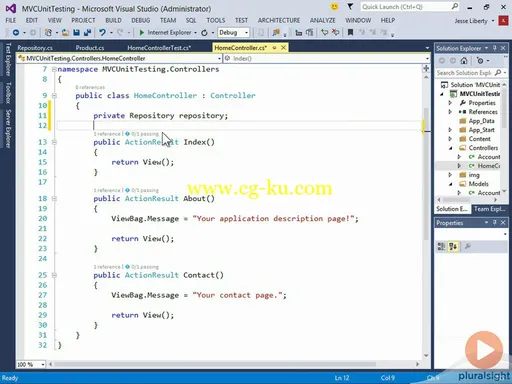Click the feedback smiley face icon
Image resolution: width=512 pixels, height=384 pixels.
tap(334, 6)
